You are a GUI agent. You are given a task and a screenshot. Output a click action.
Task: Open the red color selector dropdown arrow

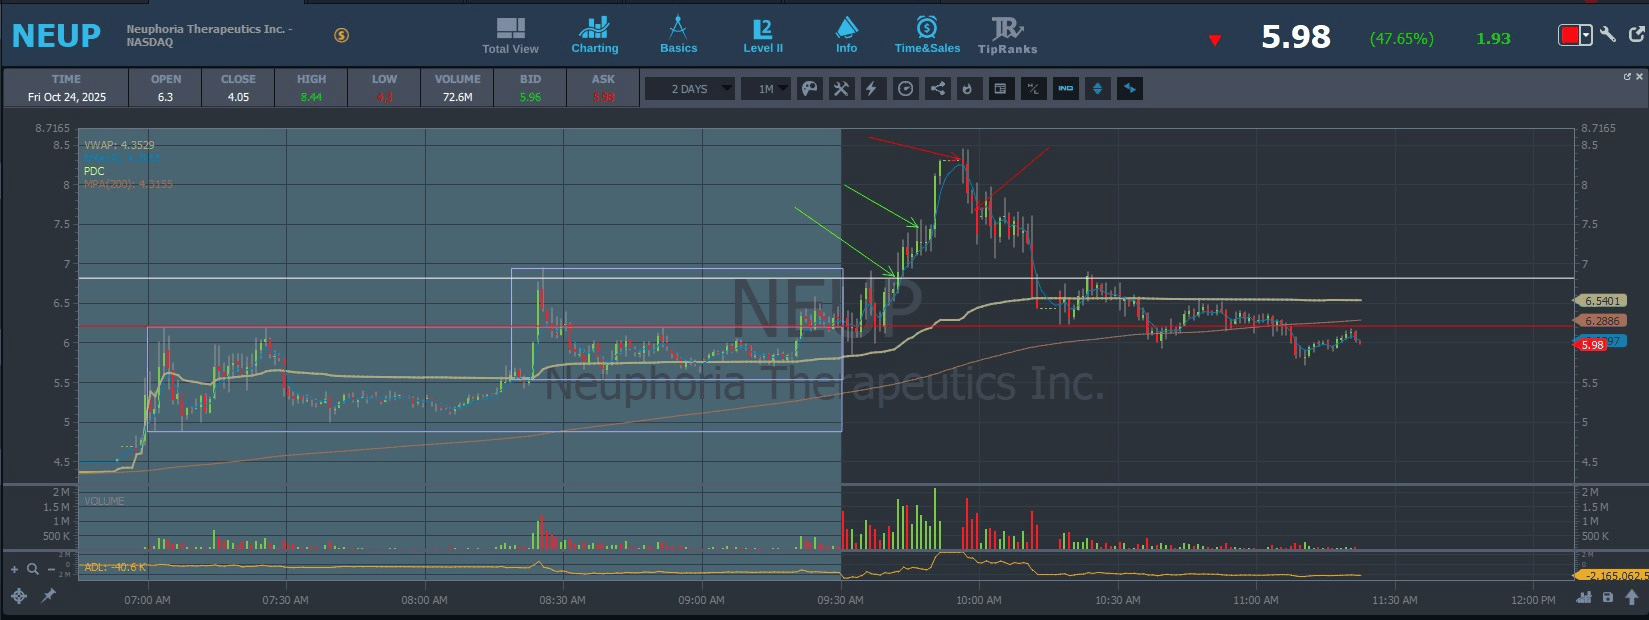click(1586, 35)
